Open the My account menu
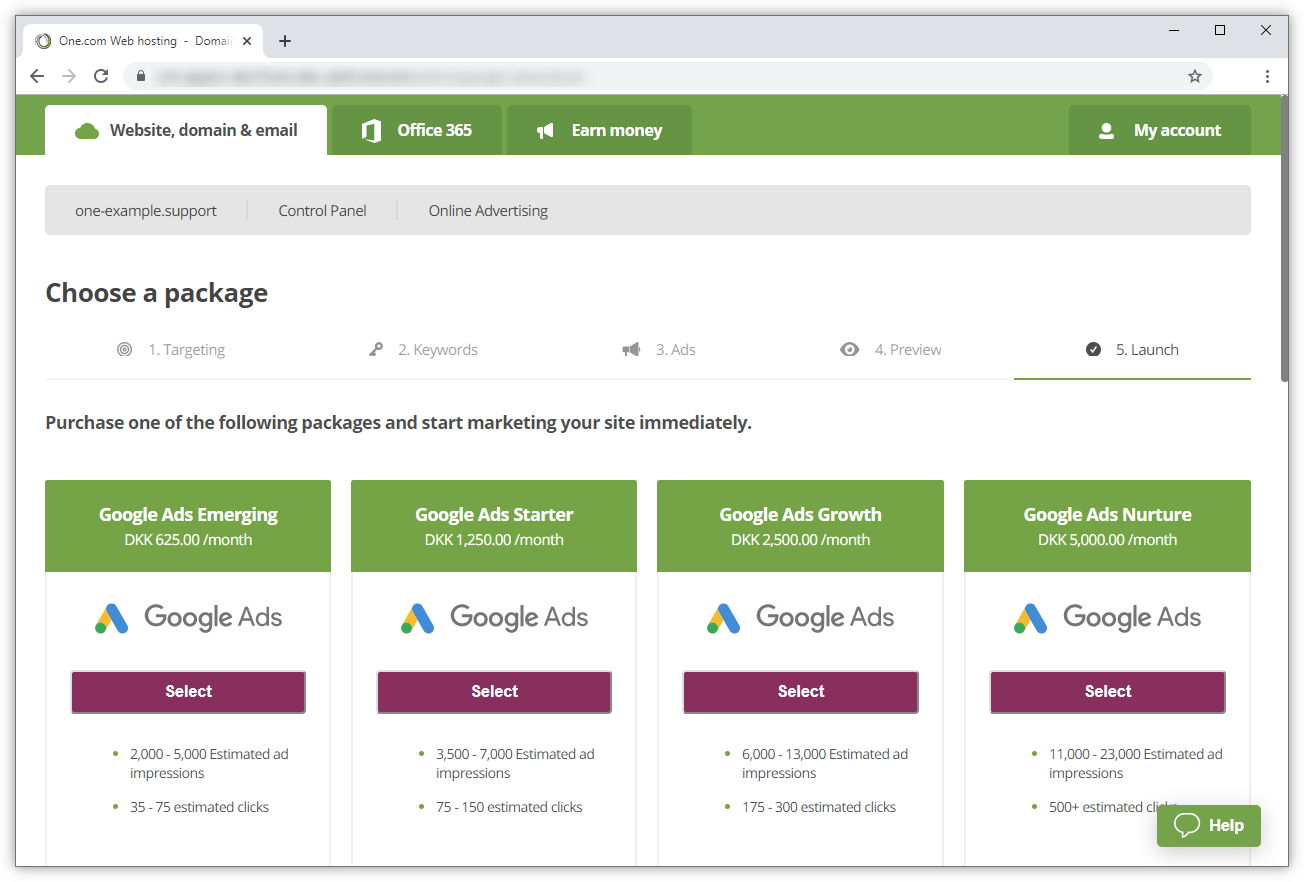1304x882 pixels. tap(1160, 130)
